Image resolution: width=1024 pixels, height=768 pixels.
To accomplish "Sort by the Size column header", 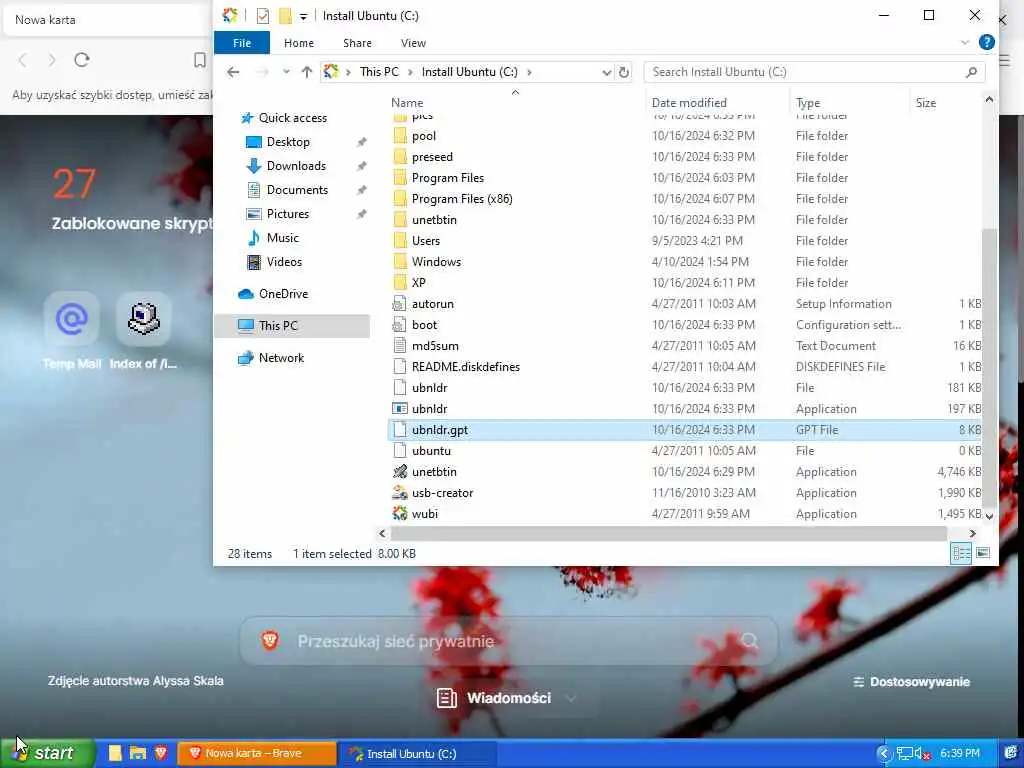I will 925,103.
